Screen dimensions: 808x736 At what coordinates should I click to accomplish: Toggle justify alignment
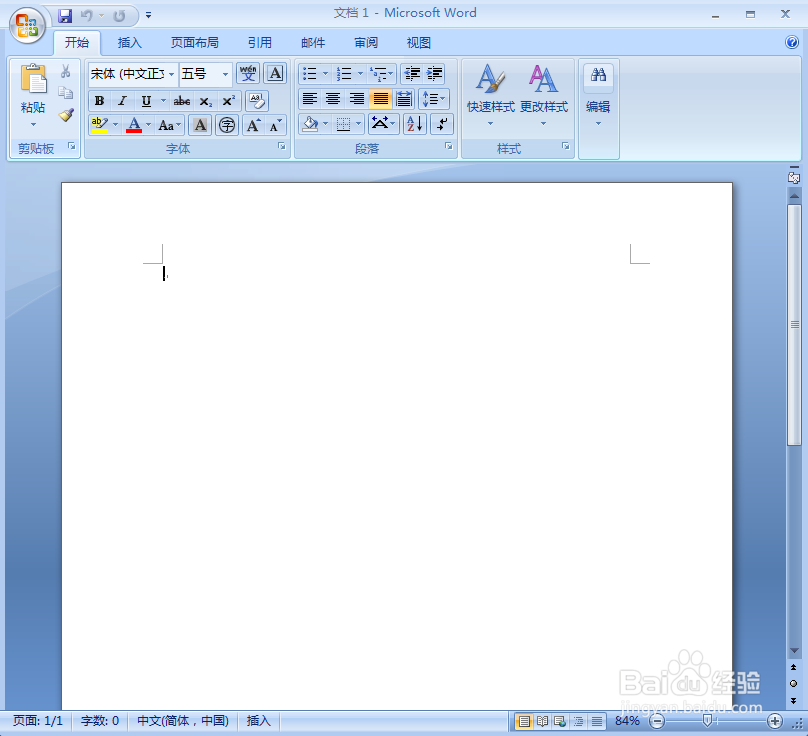(380, 98)
